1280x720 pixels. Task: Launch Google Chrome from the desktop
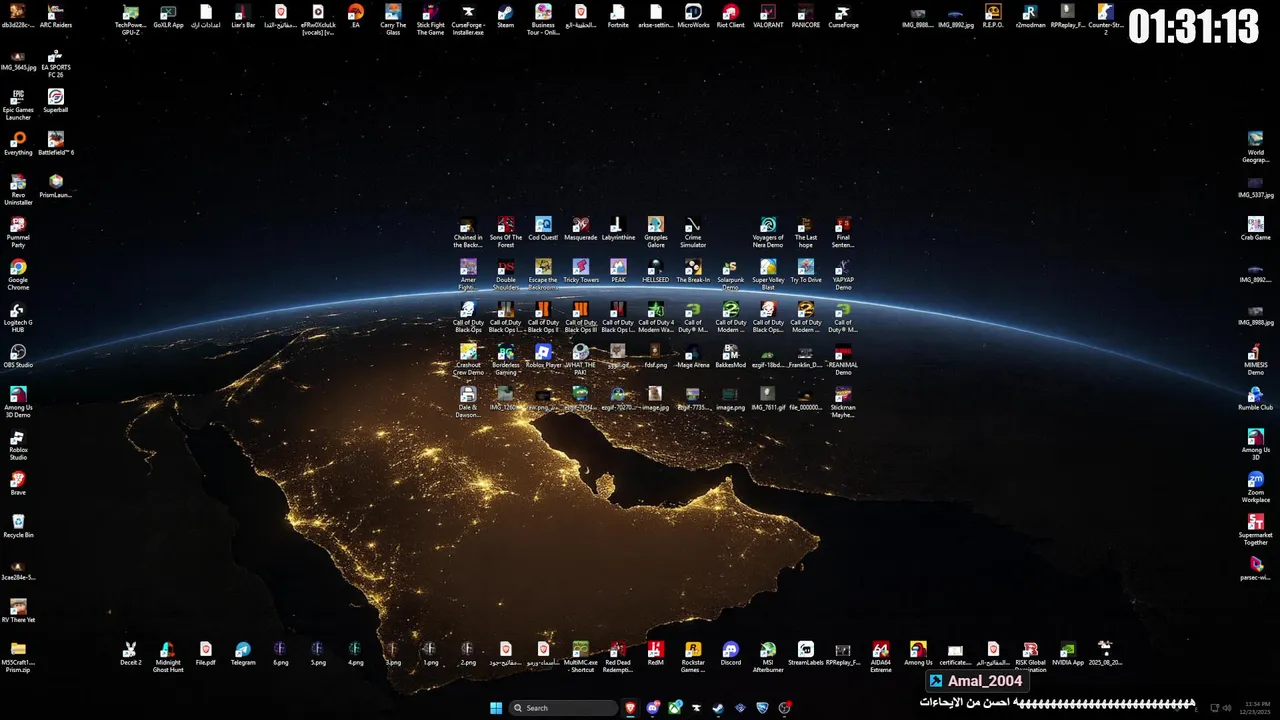pos(18,274)
